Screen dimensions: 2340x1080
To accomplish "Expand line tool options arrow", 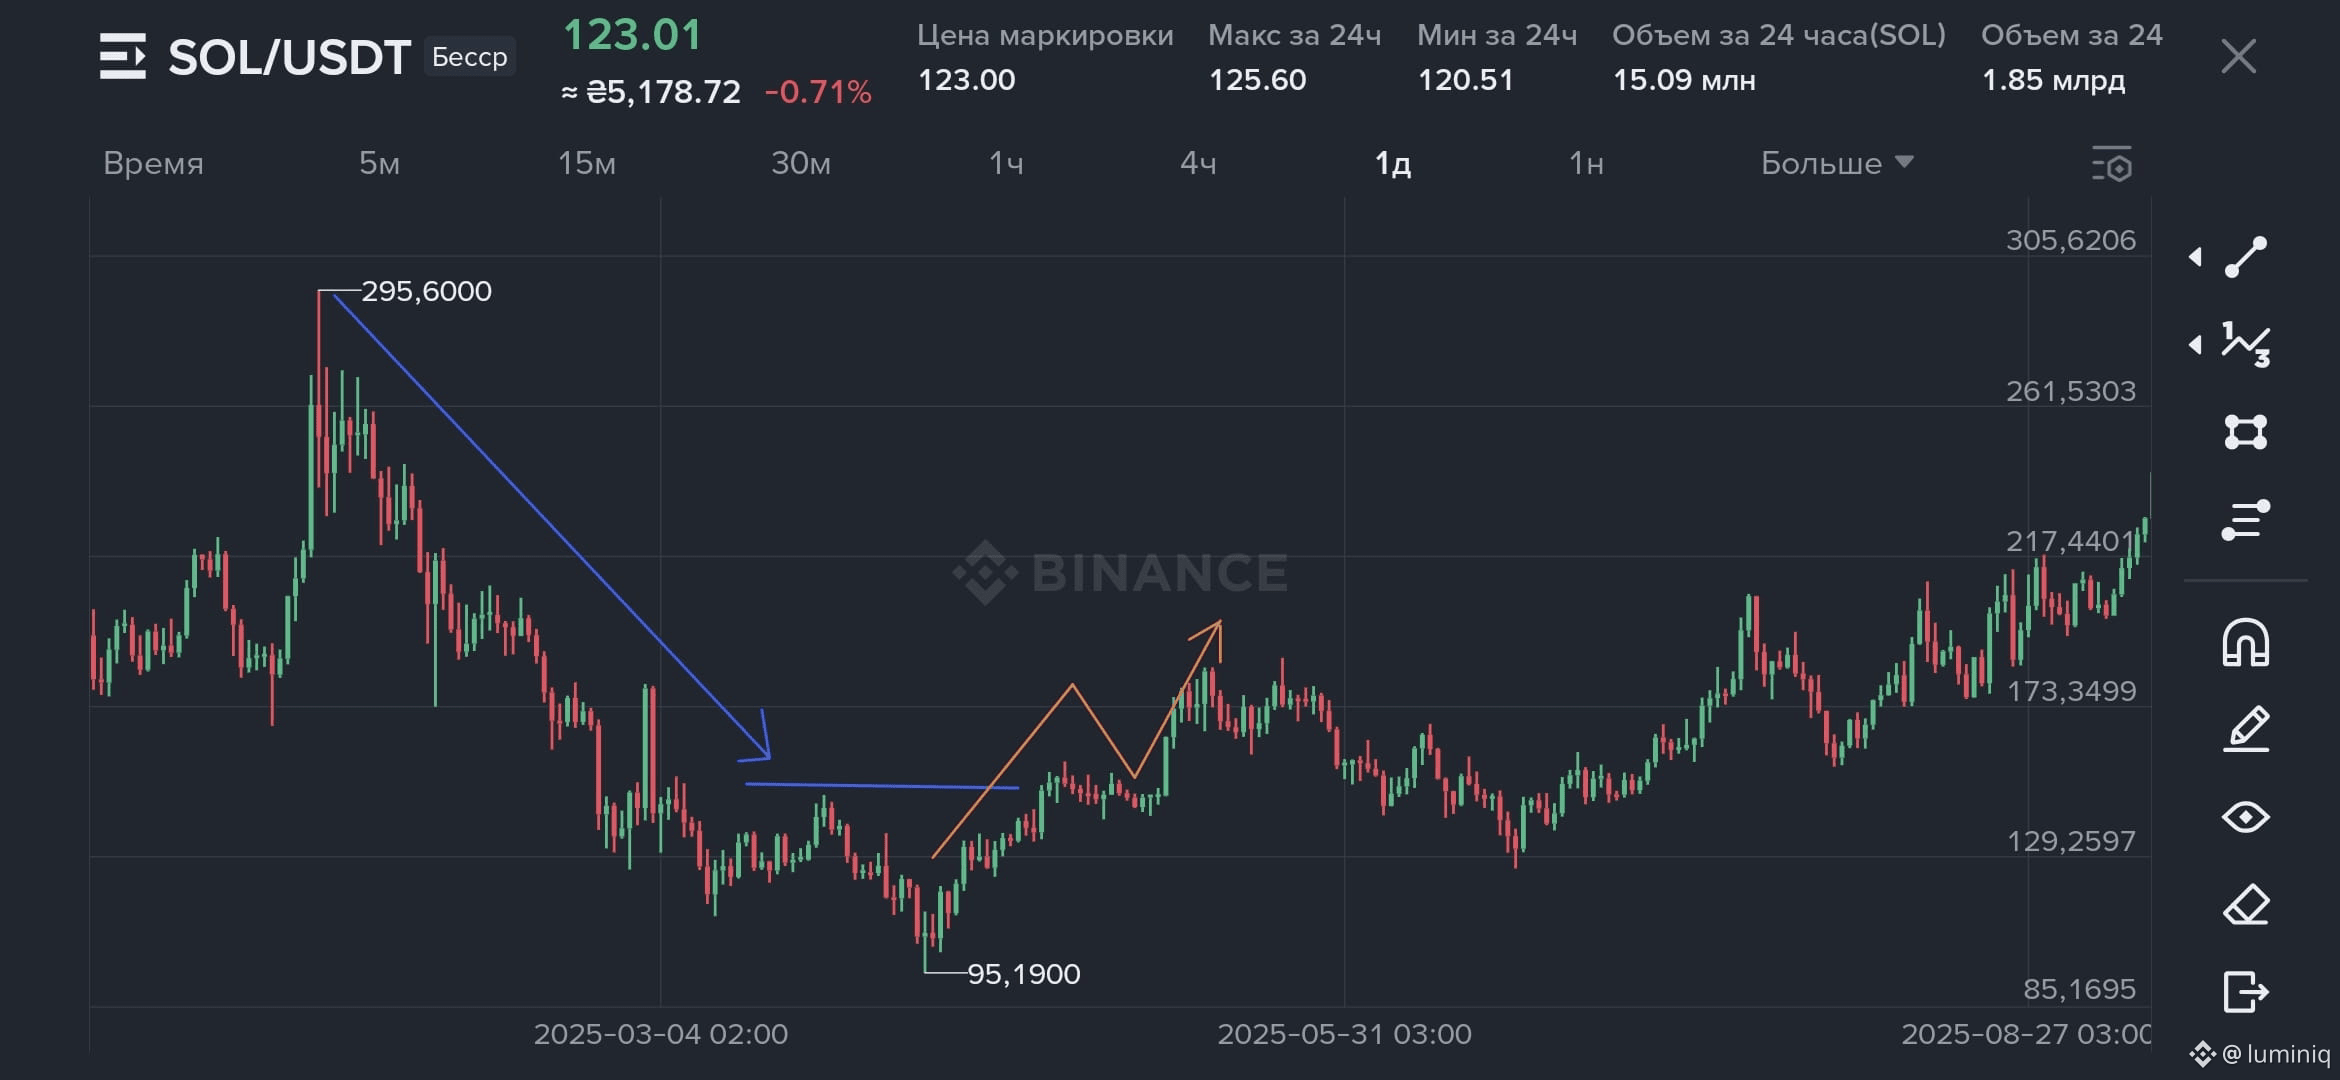I will pyautogui.click(x=2195, y=257).
